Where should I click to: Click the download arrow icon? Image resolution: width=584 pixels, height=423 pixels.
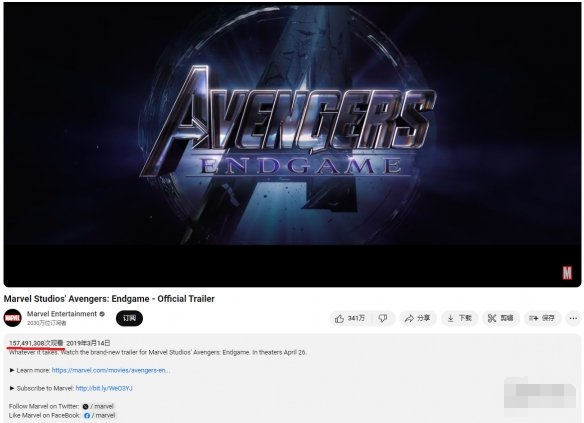coord(450,318)
